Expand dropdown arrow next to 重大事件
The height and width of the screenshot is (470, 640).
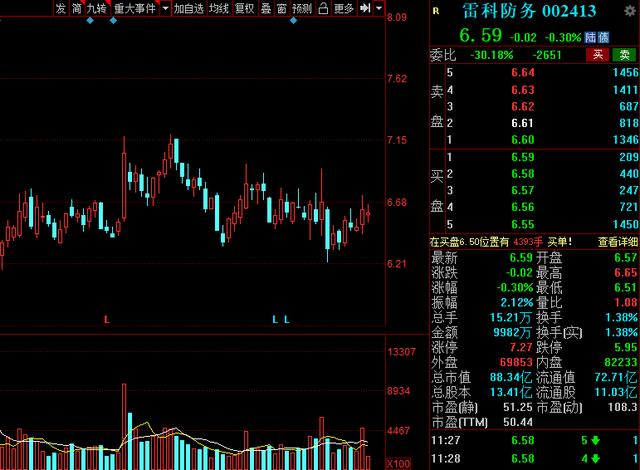pos(165,8)
